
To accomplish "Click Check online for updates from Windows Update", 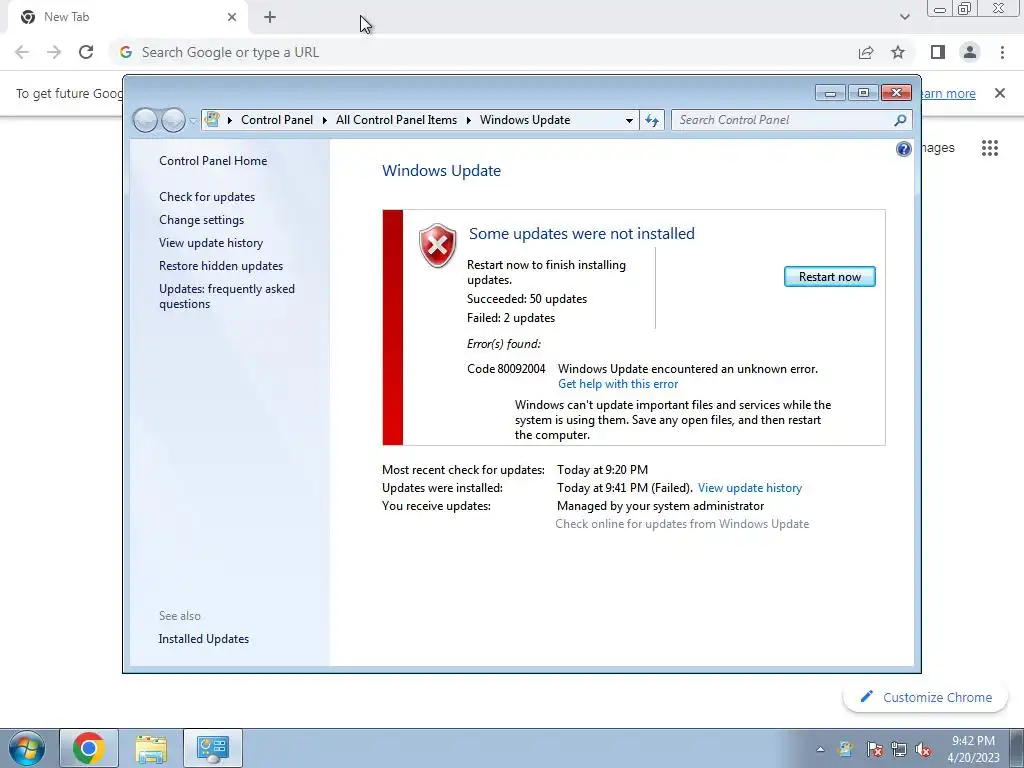I will (x=682, y=524).
